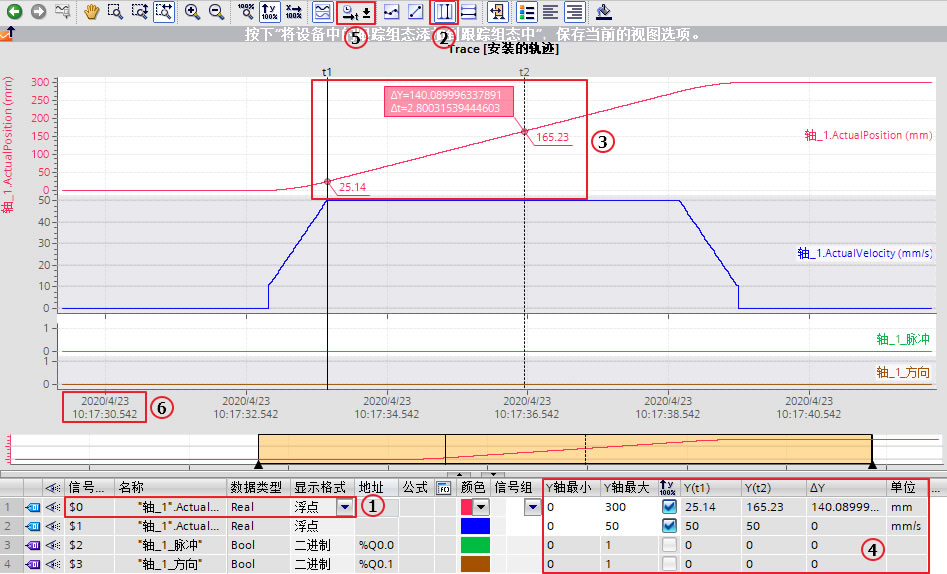947x574 pixels.
Task: Scale X axis to 100% icon
Action: pyautogui.click(x=294, y=11)
